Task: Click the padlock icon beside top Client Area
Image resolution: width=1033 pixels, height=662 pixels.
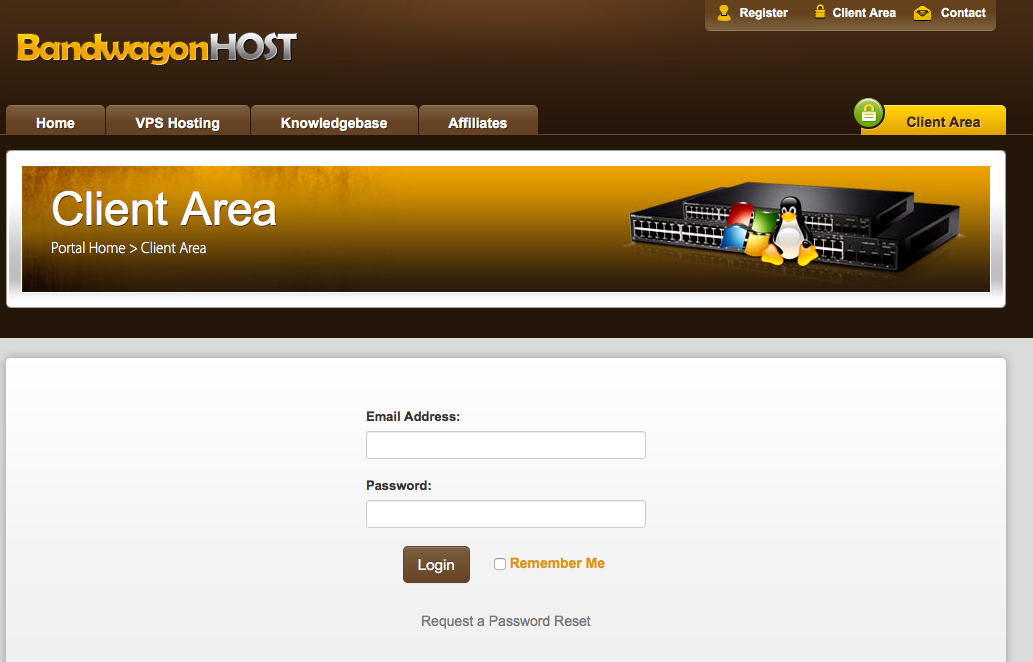Action: (820, 12)
